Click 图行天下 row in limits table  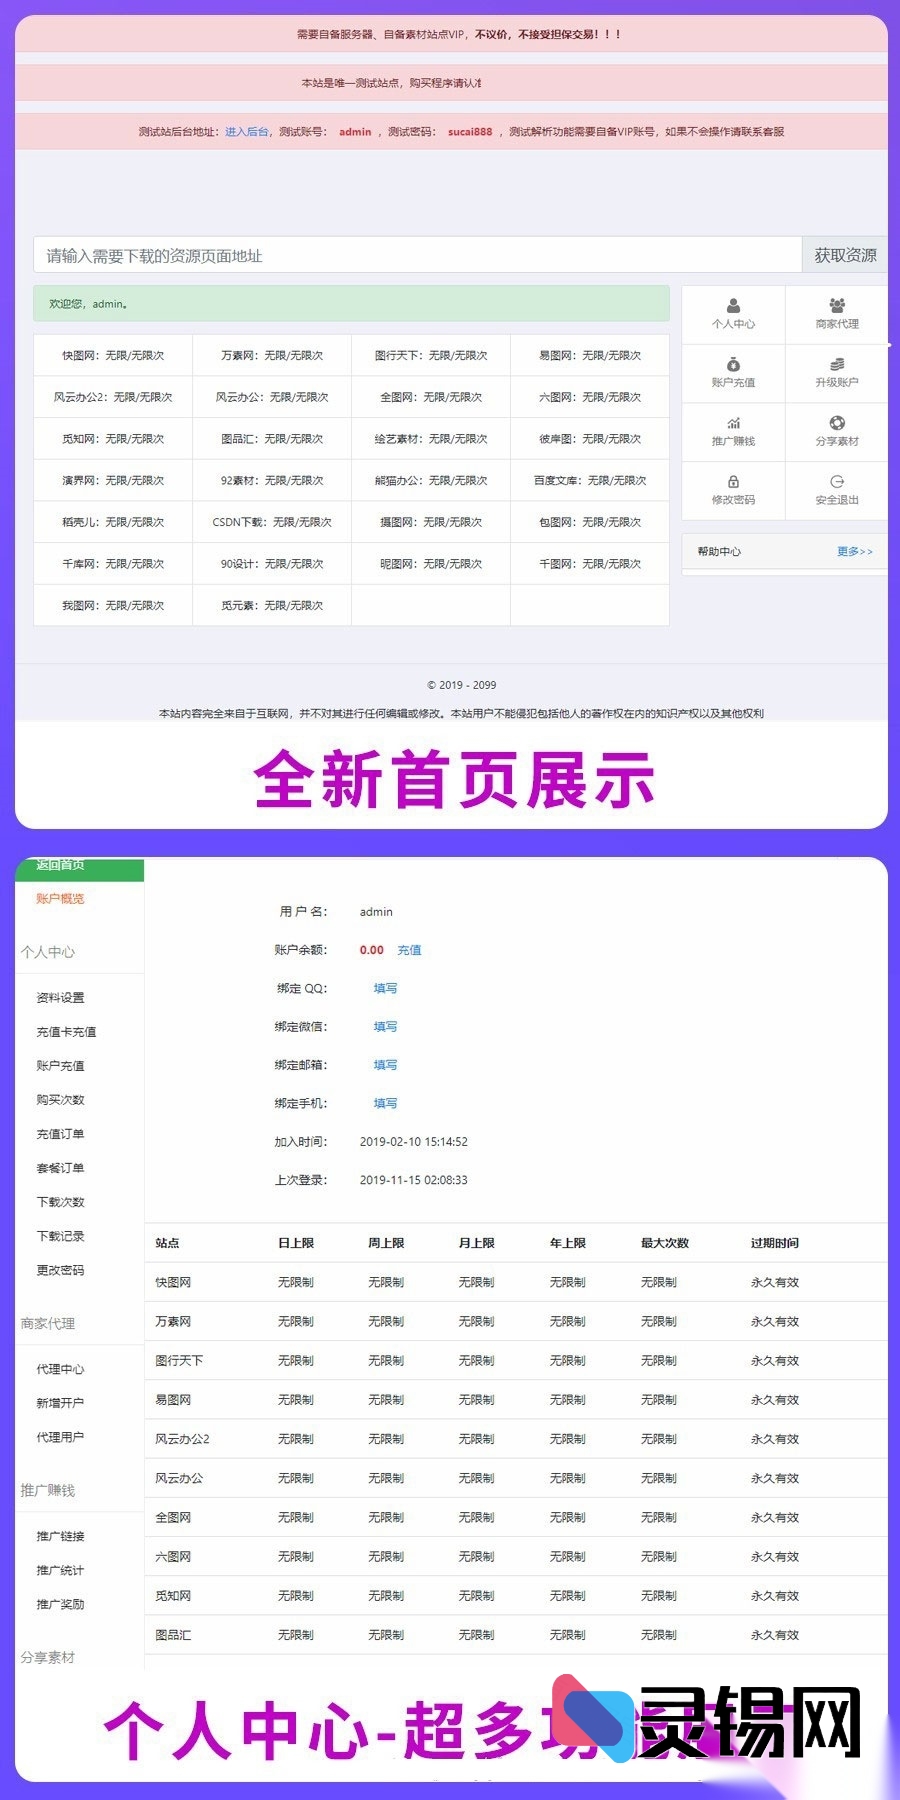click(x=516, y=1360)
